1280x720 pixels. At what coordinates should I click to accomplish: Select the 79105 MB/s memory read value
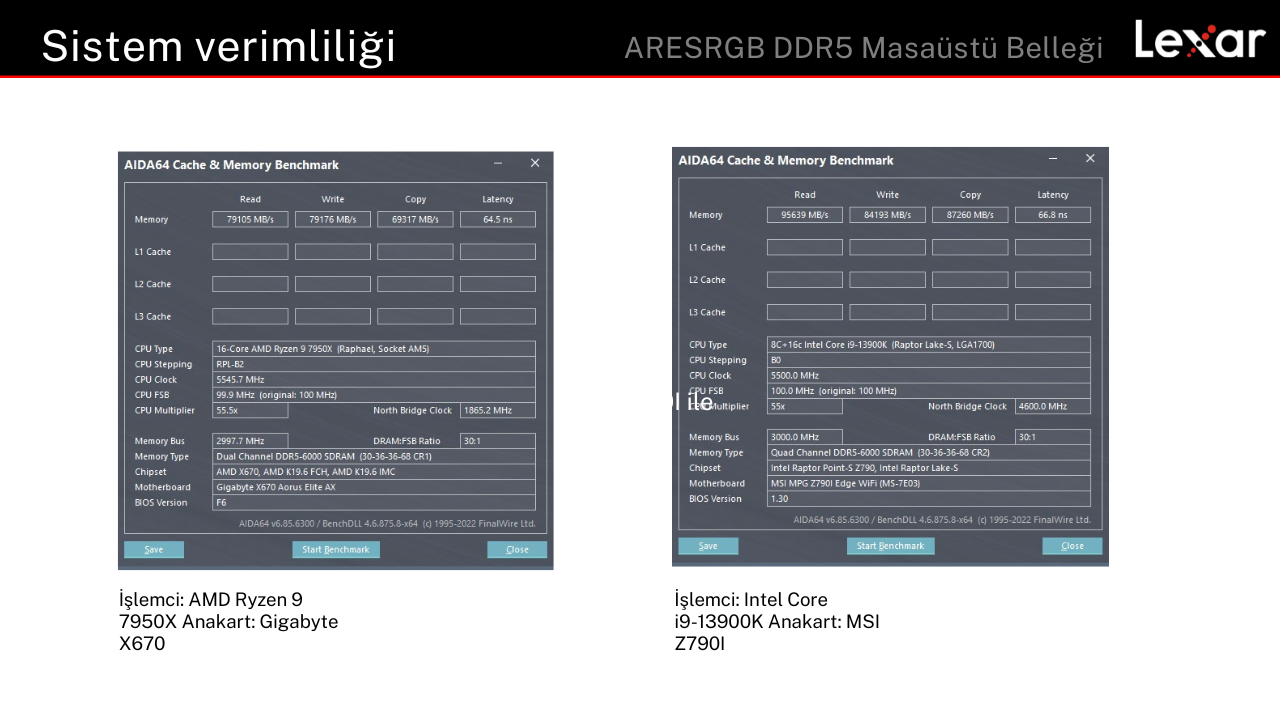click(250, 219)
